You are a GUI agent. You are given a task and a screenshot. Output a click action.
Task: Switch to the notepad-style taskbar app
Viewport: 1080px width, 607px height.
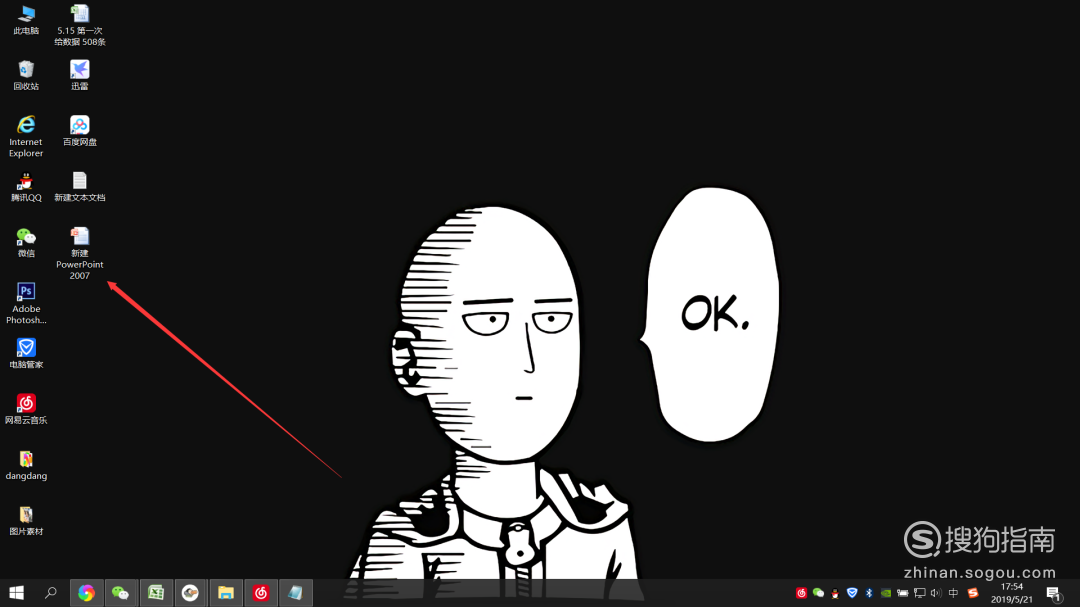tap(295, 593)
